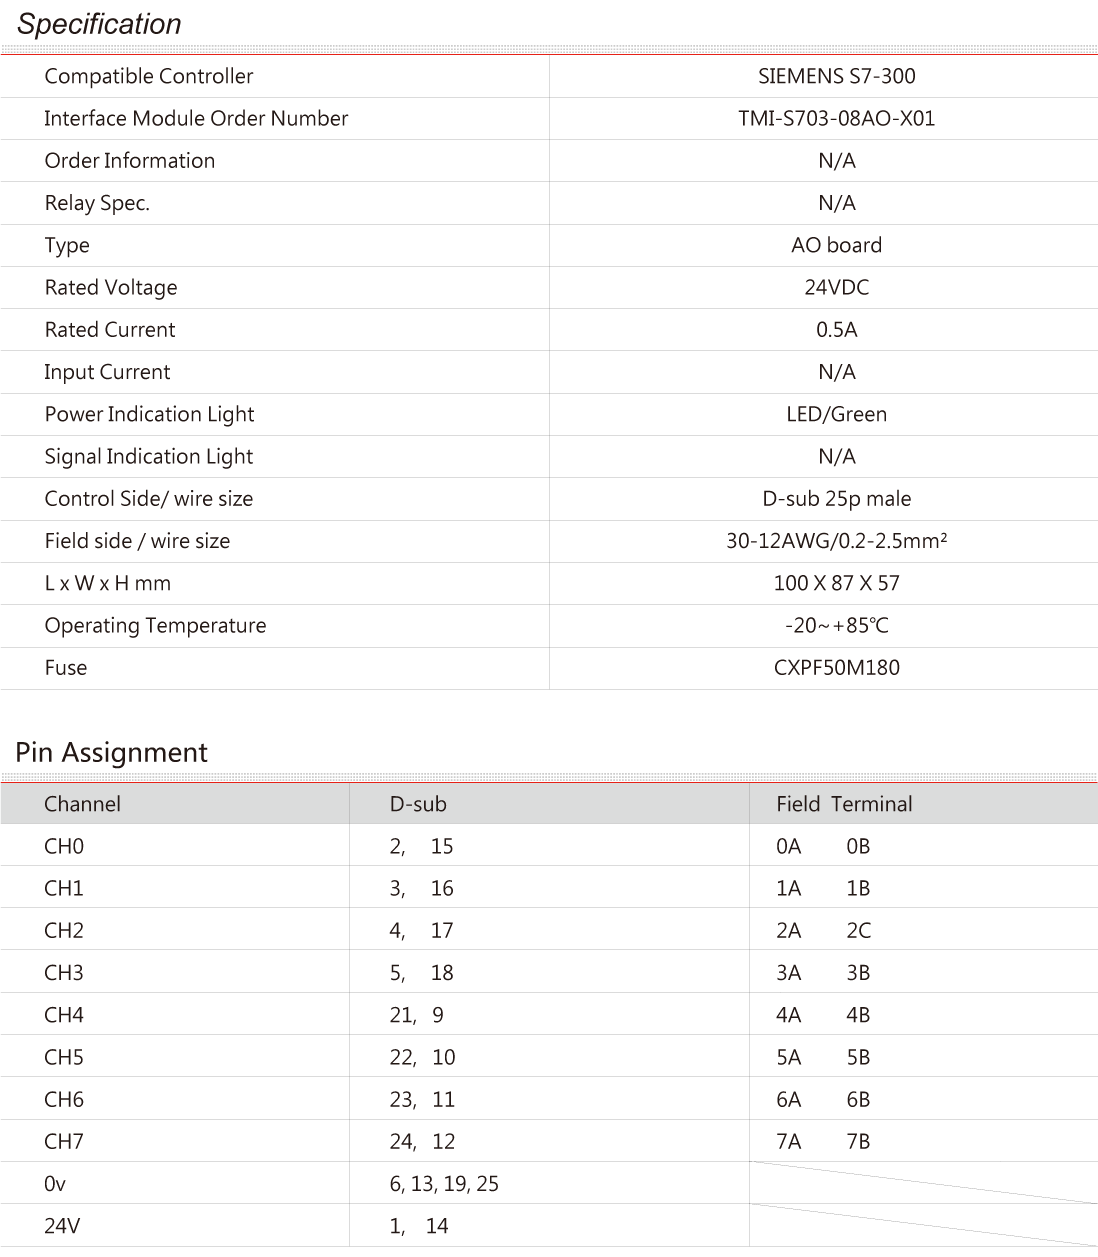Click the 'Type' row label
The image size is (1098, 1257).
point(67,245)
